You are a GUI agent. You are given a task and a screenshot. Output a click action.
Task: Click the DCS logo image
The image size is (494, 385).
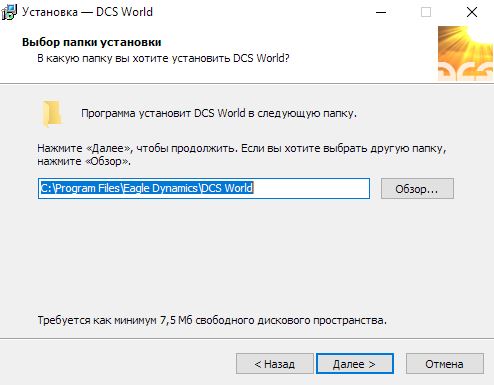click(465, 53)
